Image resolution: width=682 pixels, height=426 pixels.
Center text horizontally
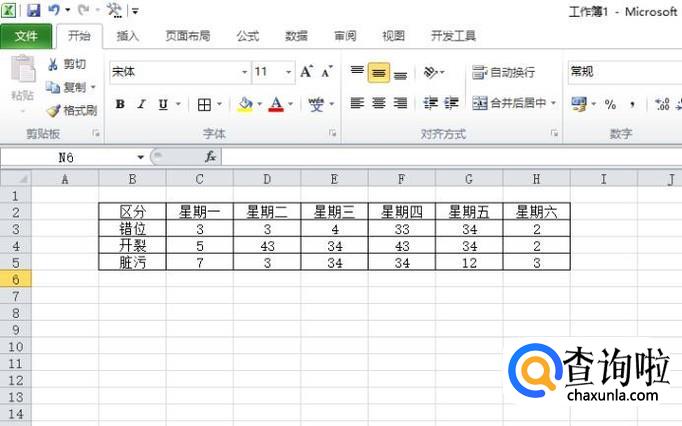tap(378, 103)
